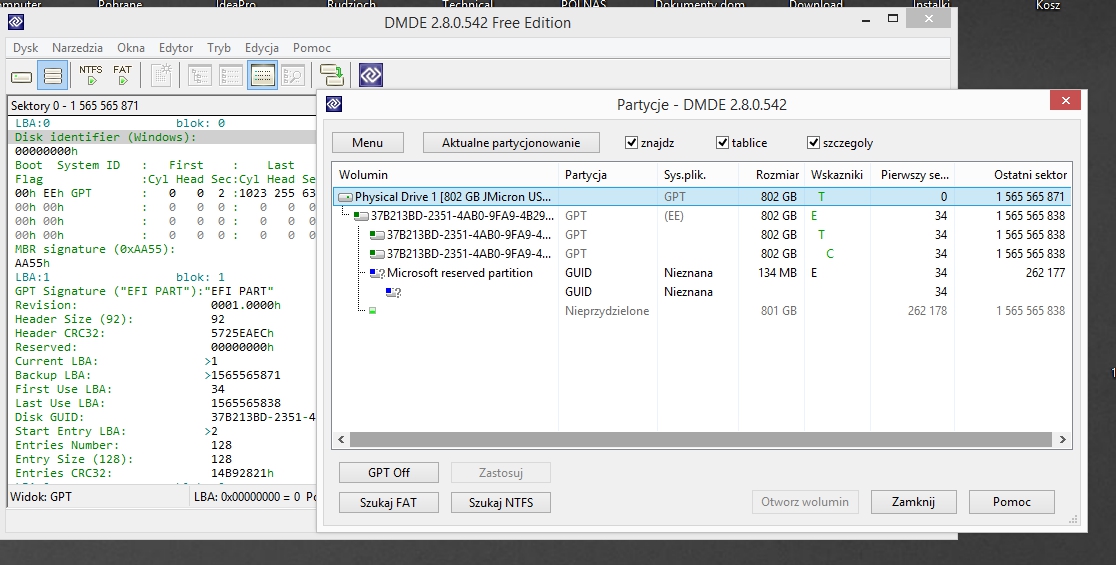This screenshot has width=1116, height=565.
Task: Click the Entries CRC32 value 14B92821h
Action: pyautogui.click(x=242, y=473)
